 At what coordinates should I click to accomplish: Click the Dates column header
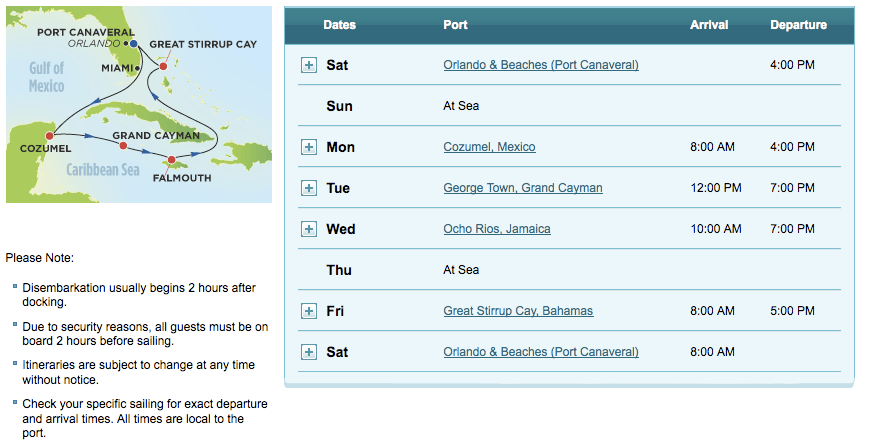pos(339,25)
